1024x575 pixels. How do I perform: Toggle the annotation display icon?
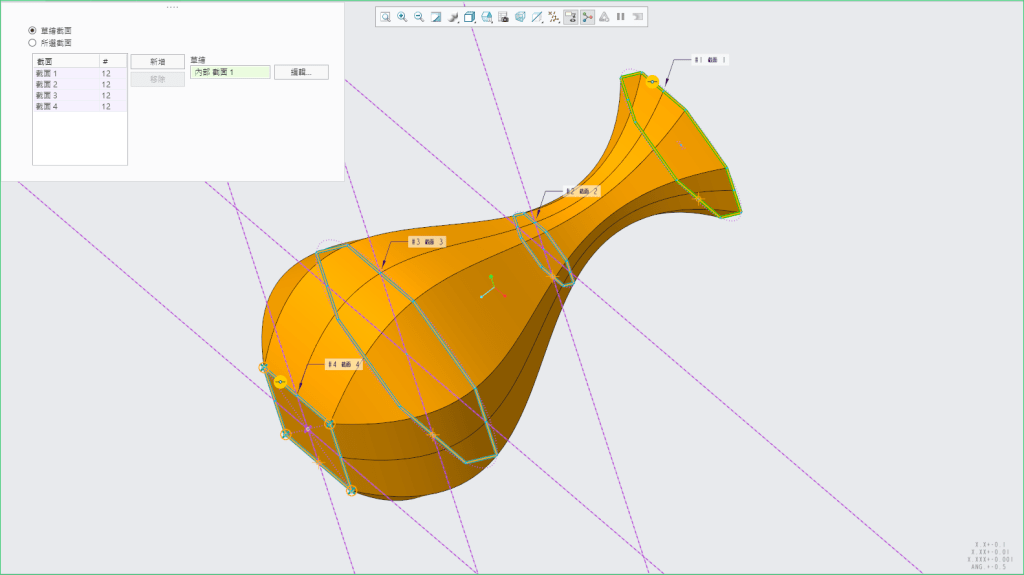(570, 17)
